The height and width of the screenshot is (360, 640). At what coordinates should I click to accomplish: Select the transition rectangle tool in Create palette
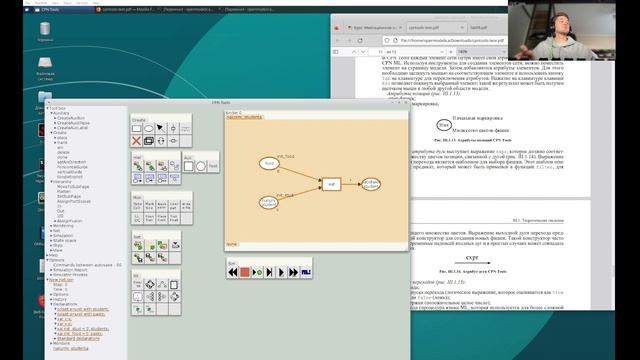click(136, 129)
